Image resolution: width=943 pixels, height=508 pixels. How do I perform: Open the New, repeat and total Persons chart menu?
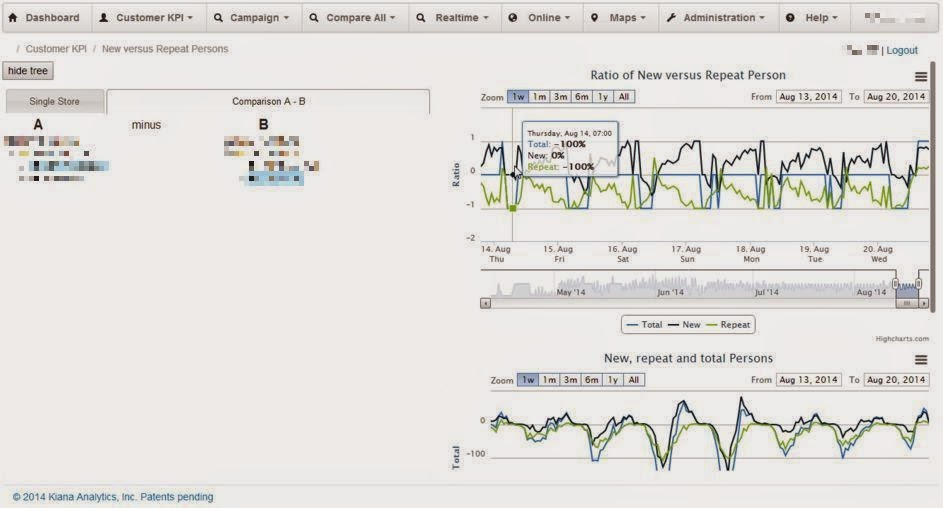click(920, 360)
